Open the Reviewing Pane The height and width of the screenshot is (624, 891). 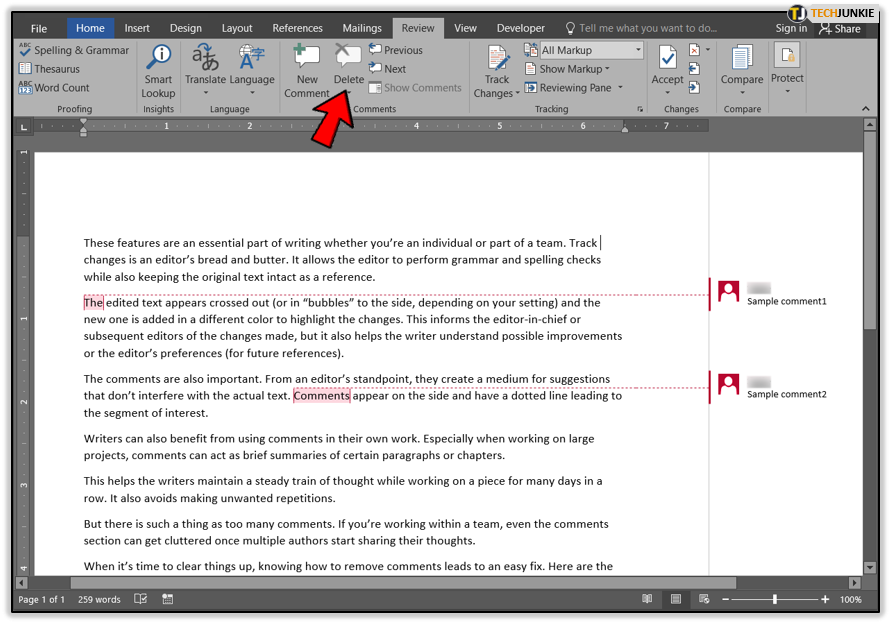(x=568, y=88)
